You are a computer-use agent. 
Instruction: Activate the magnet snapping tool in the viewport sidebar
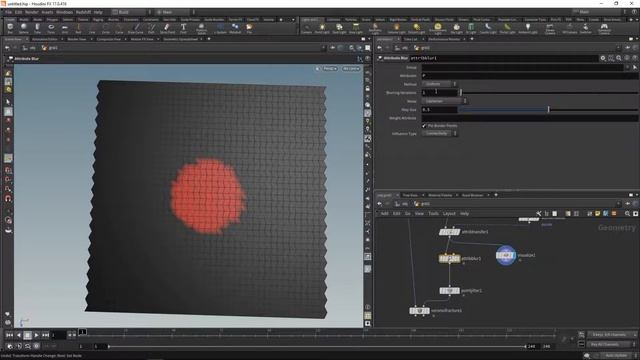click(x=8, y=199)
